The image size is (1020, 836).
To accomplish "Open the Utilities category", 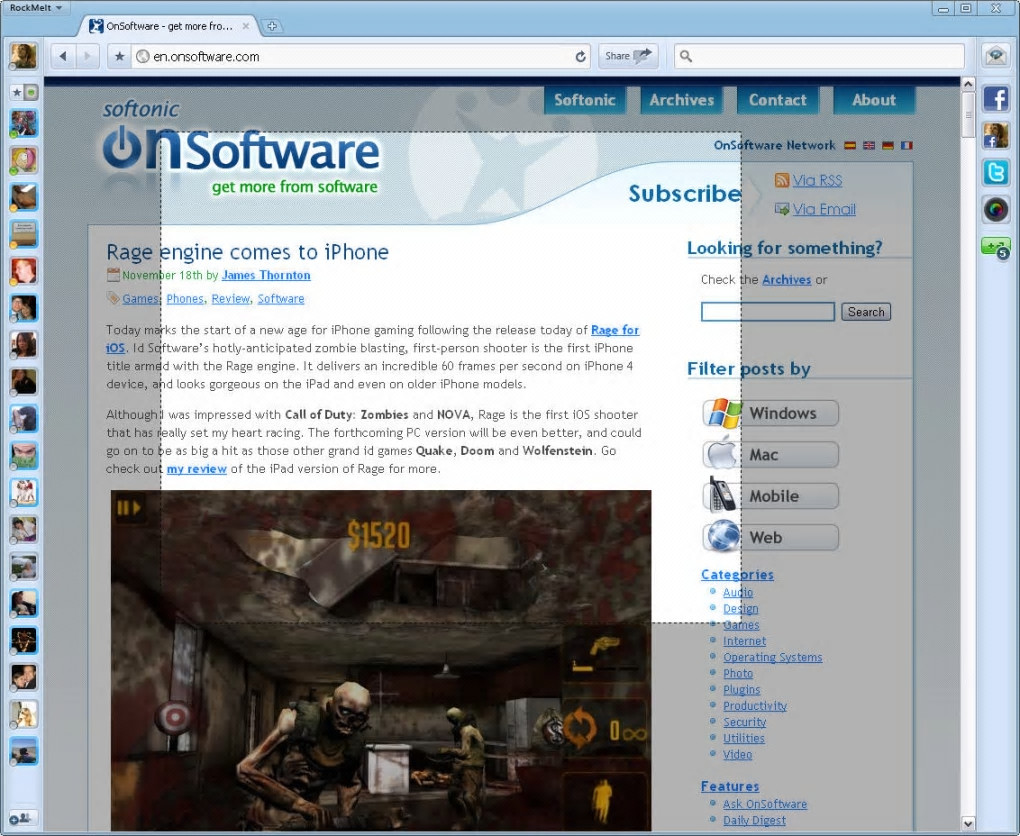I will (744, 738).
